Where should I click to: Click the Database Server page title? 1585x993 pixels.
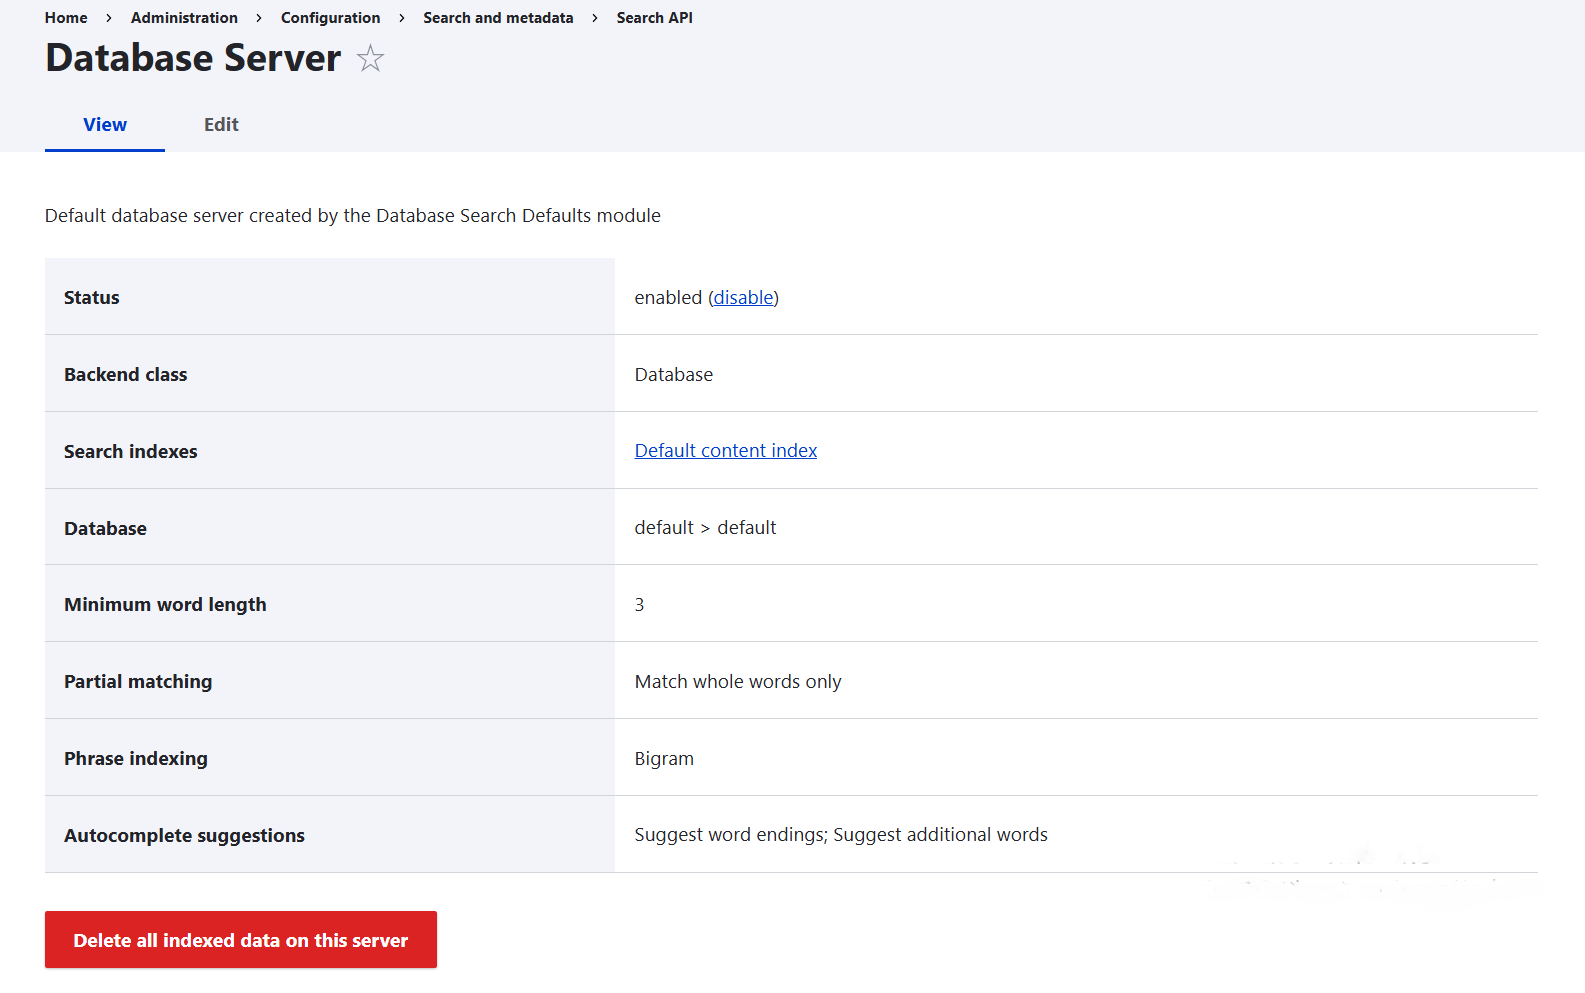(193, 58)
